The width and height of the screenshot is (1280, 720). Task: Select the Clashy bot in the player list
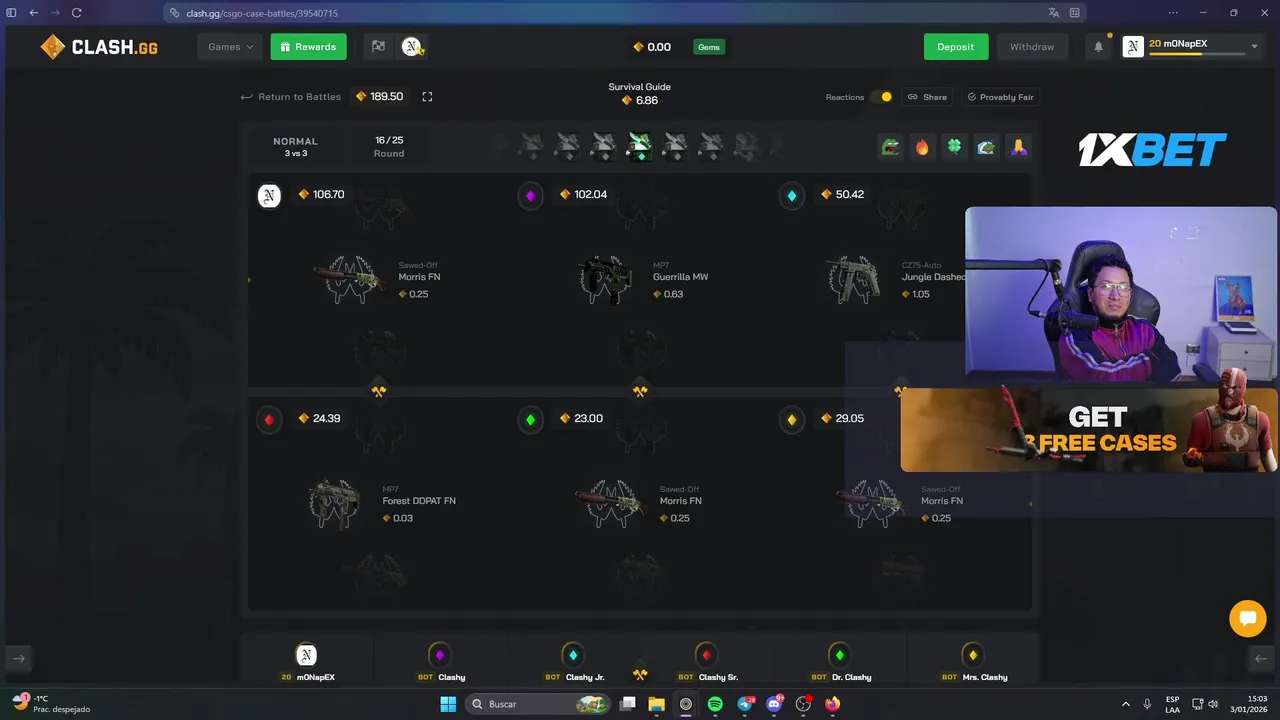[x=440, y=661]
